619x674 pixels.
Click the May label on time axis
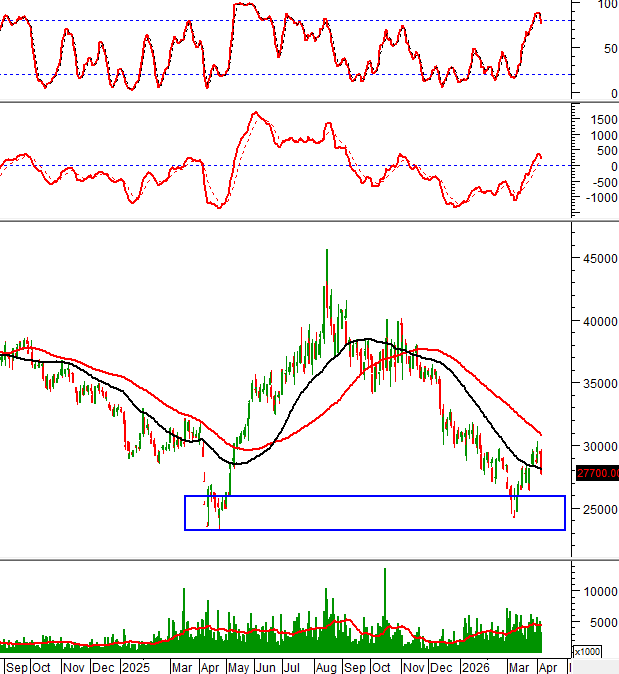[x=238, y=666]
